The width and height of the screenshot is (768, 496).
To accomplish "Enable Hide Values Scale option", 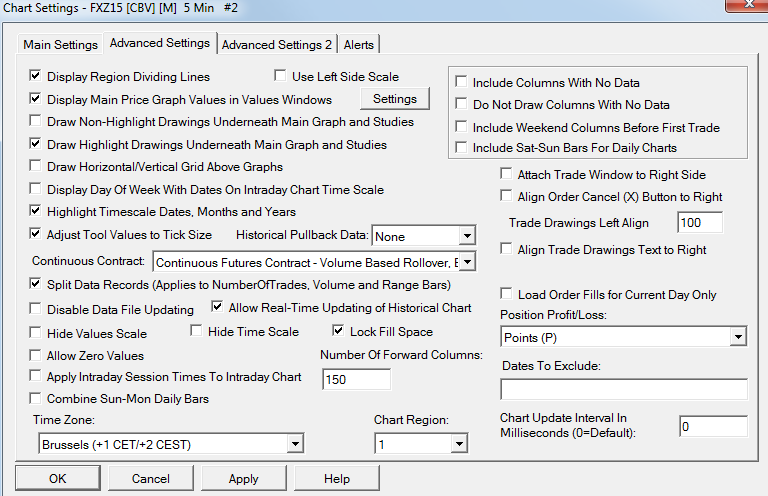I will (x=36, y=333).
